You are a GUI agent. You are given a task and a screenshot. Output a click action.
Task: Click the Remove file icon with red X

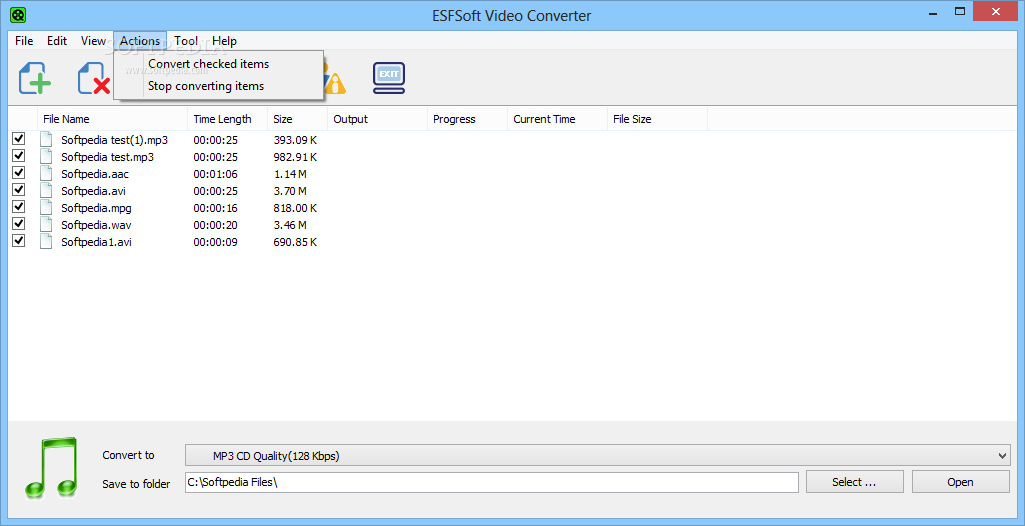click(x=94, y=78)
